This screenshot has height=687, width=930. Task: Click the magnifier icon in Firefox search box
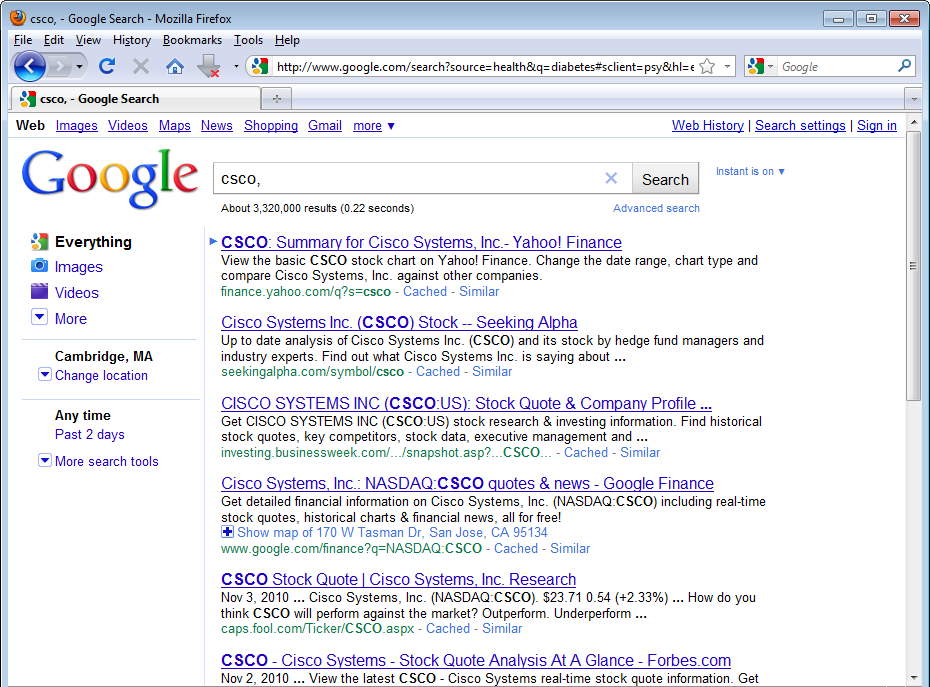point(904,66)
